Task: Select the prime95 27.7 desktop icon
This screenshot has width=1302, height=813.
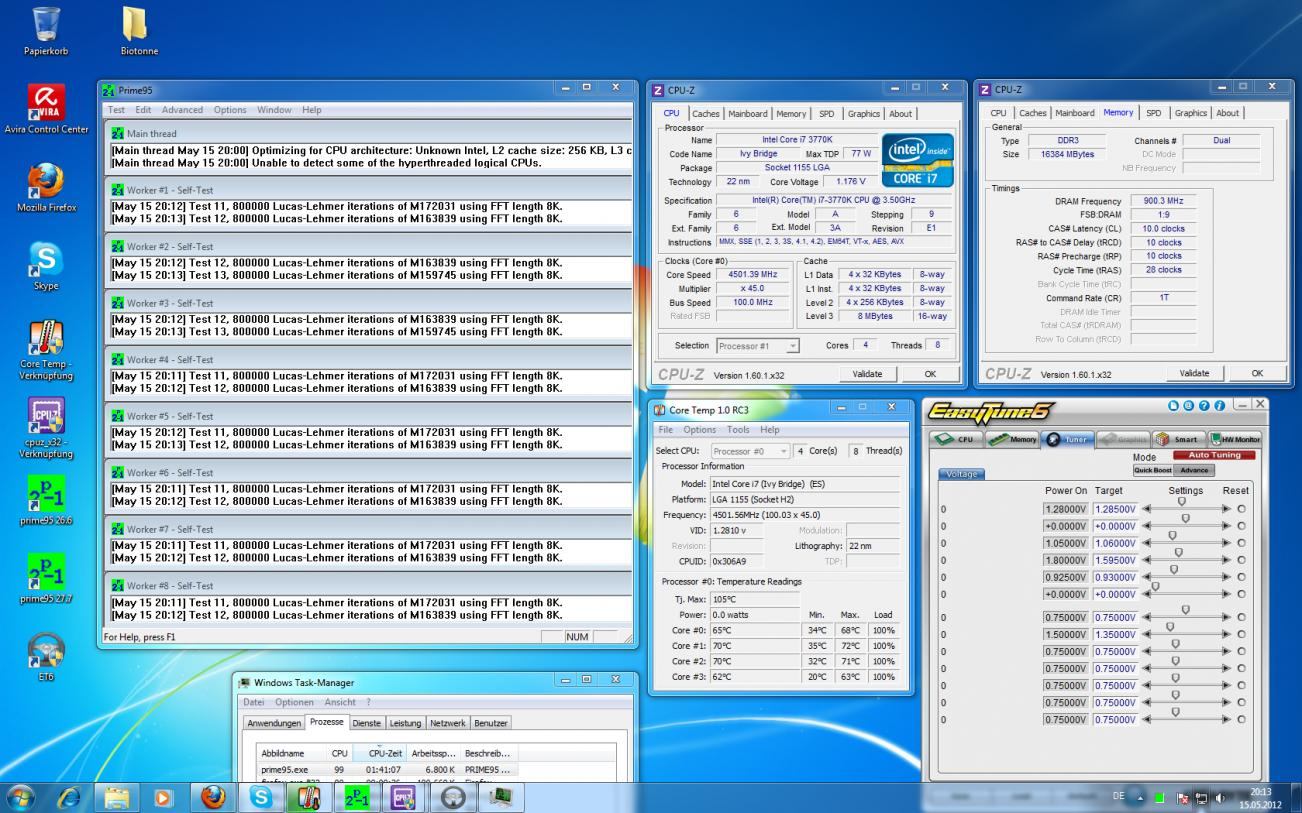Action: coord(47,578)
